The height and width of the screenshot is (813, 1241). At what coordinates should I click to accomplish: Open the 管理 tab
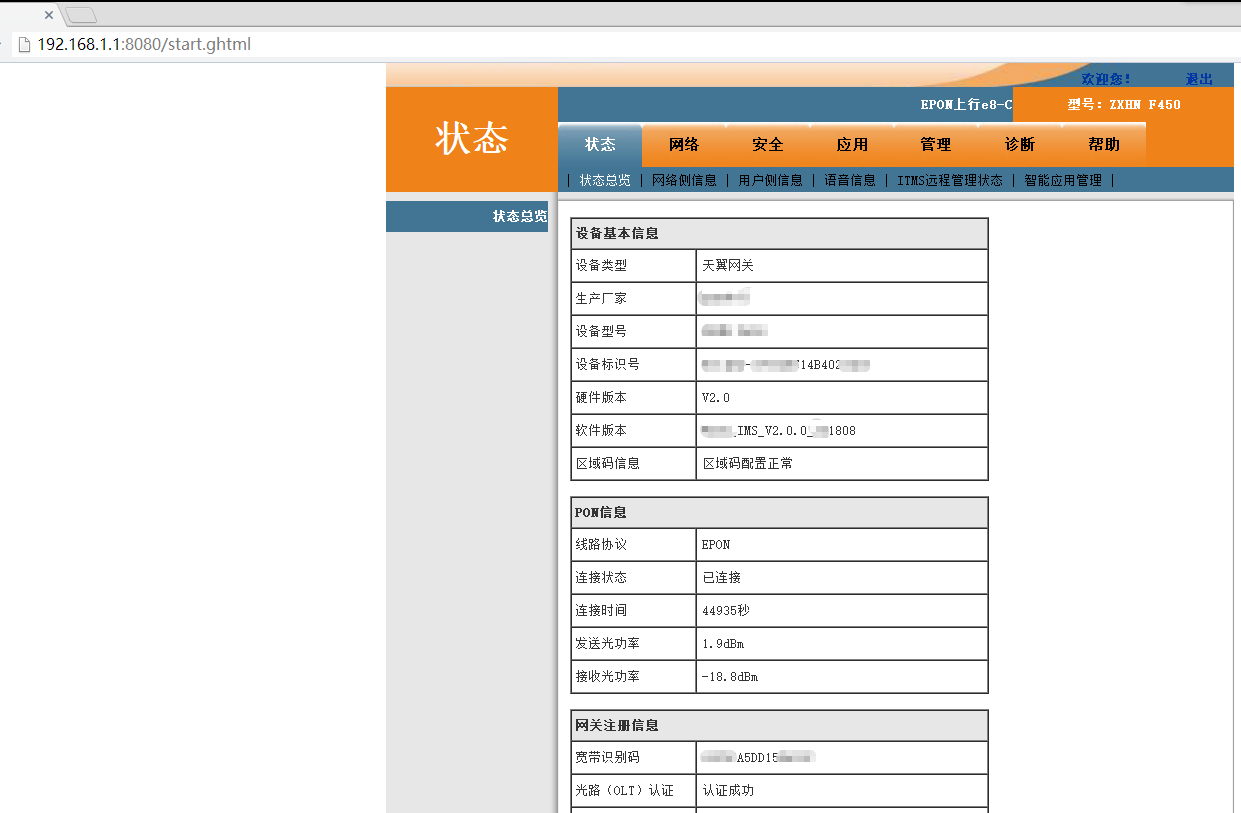tap(935, 144)
